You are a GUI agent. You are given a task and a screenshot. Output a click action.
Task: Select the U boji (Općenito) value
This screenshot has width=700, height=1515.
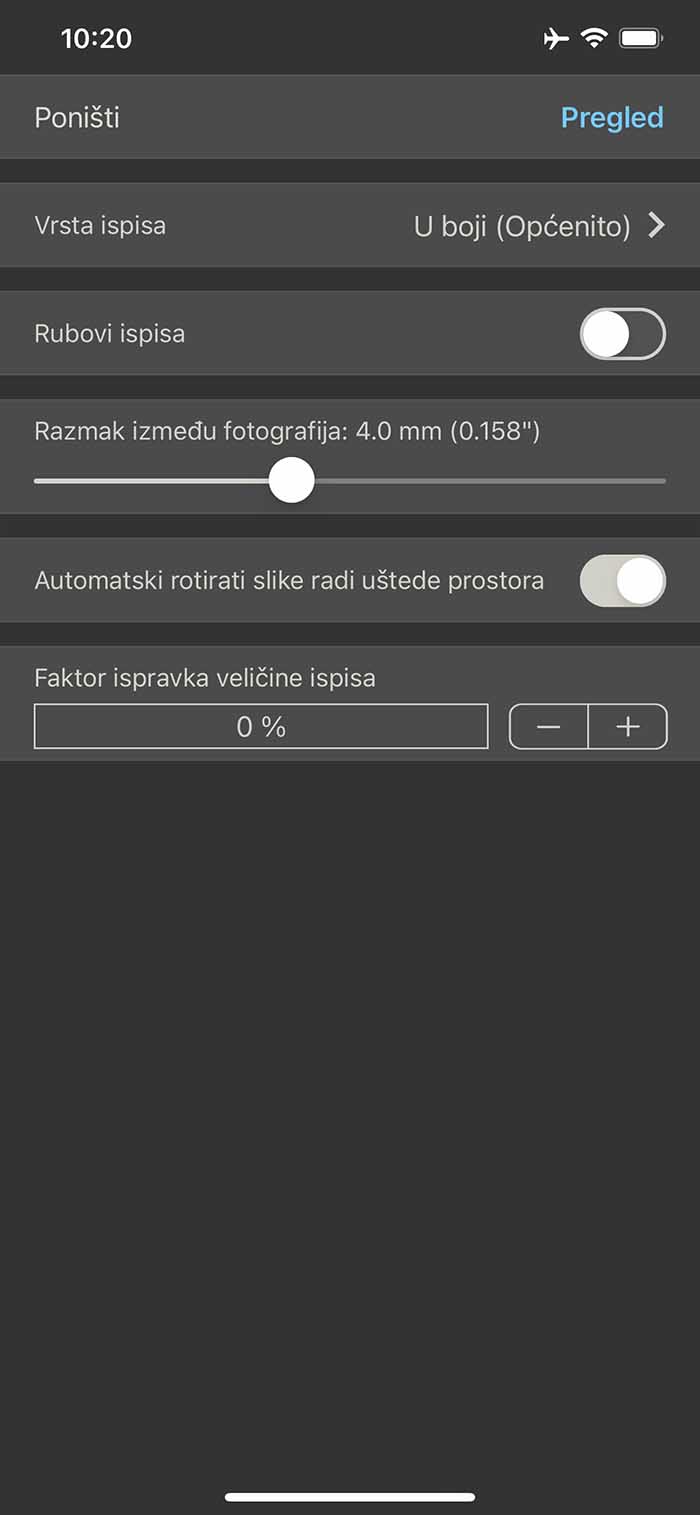click(x=522, y=227)
